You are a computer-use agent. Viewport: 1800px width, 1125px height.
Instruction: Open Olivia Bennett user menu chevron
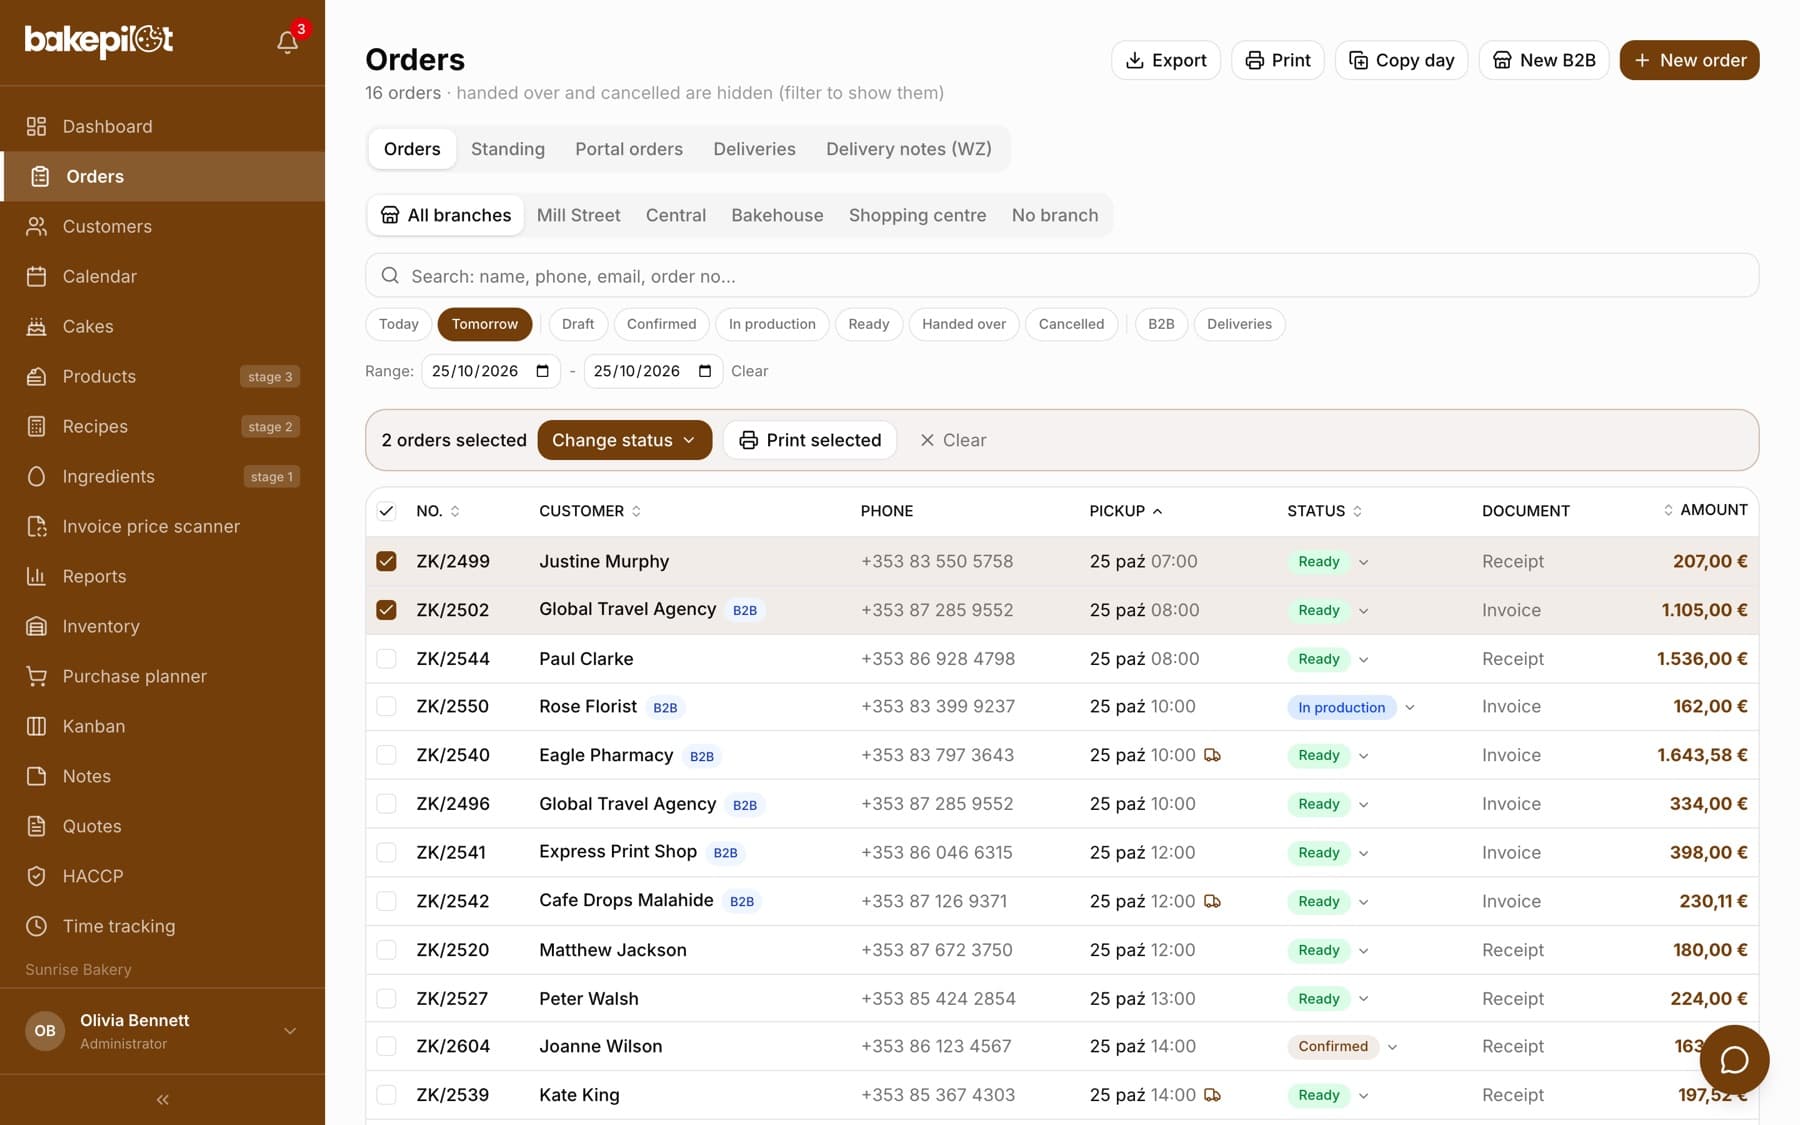tap(290, 1031)
